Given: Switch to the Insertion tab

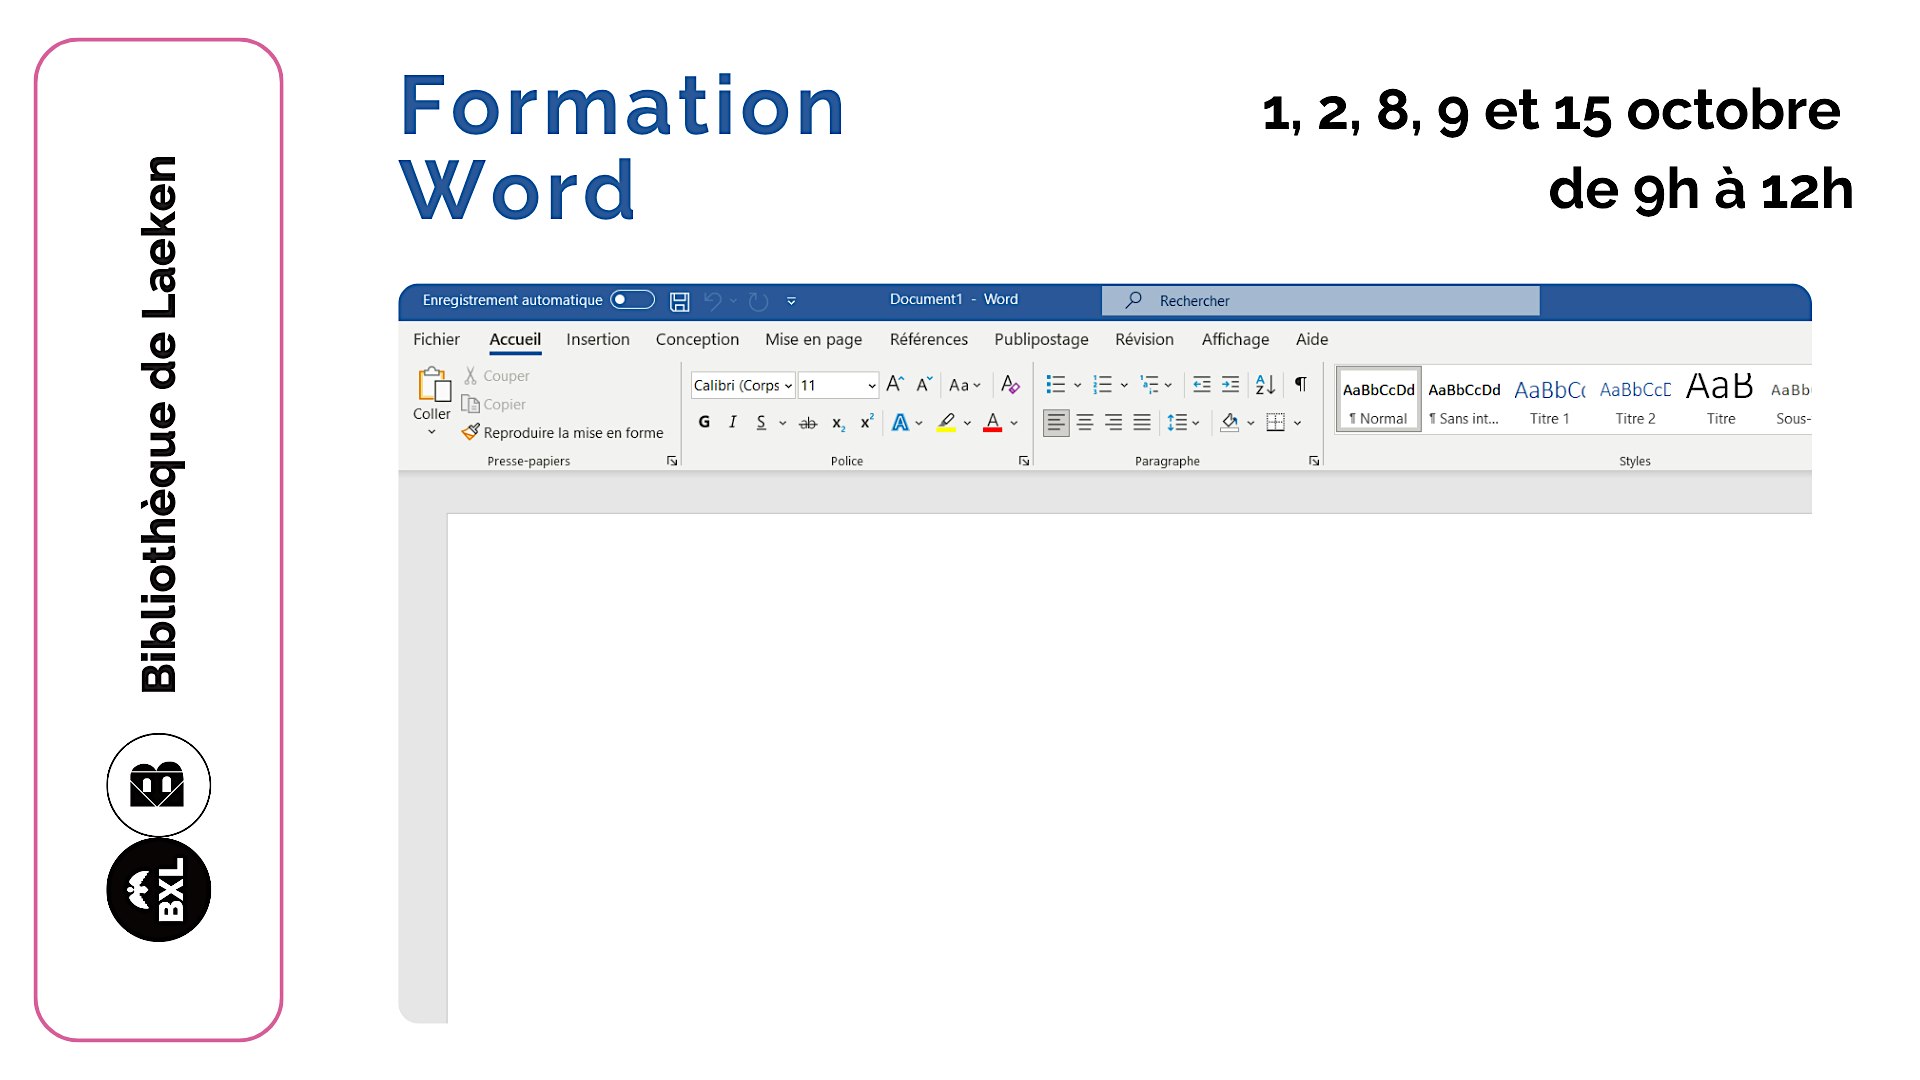Looking at the screenshot, I should 598,339.
